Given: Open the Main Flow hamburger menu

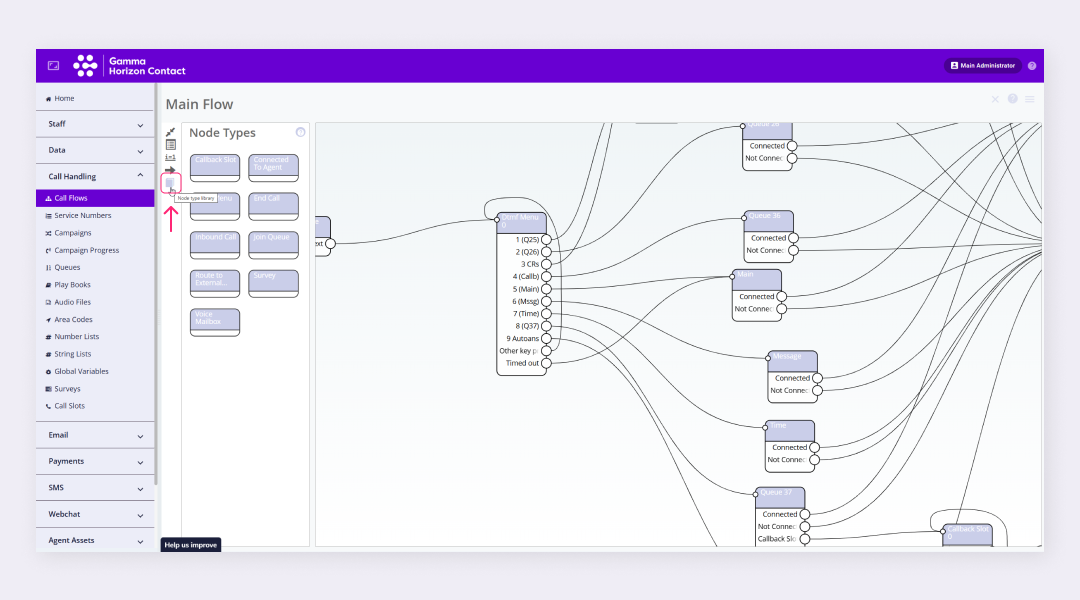Looking at the screenshot, I should 1030,99.
